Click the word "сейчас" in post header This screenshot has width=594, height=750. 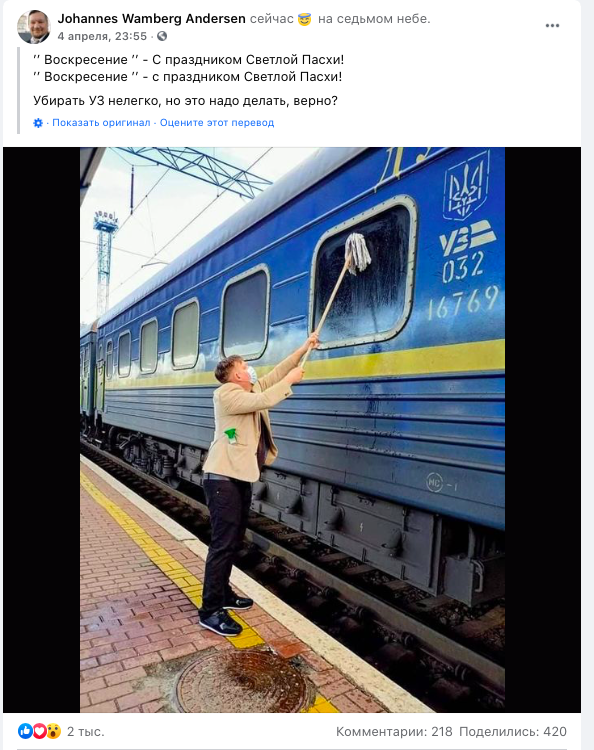(x=272, y=19)
